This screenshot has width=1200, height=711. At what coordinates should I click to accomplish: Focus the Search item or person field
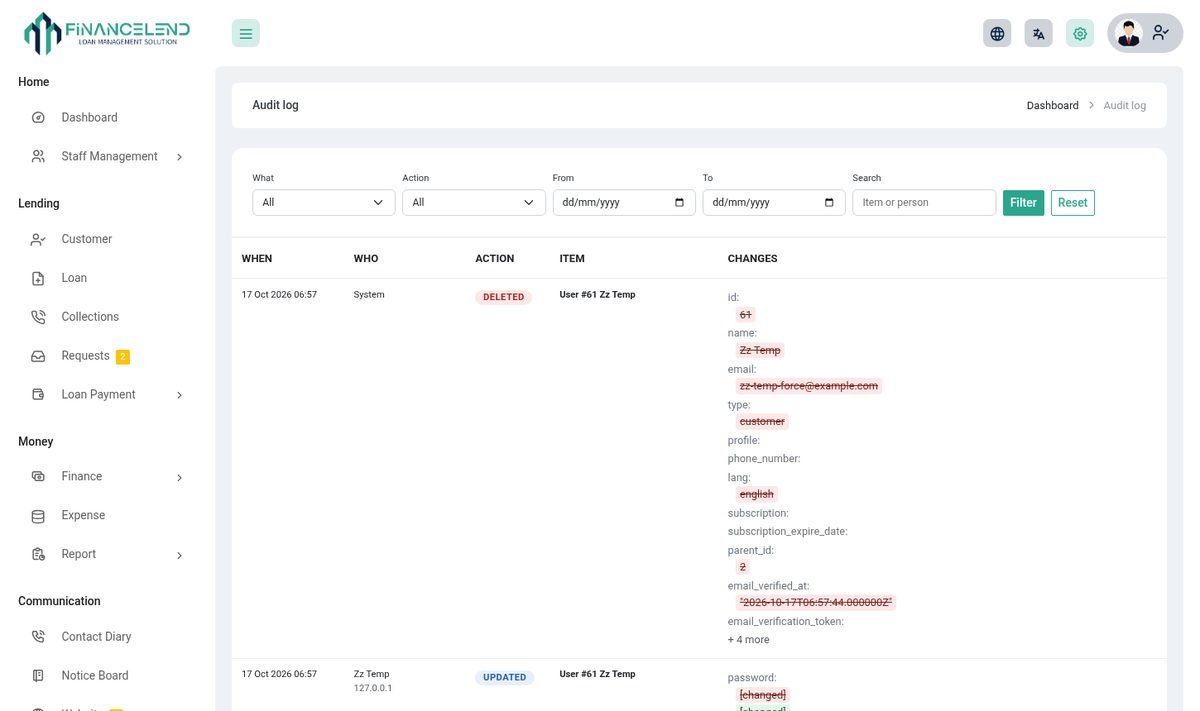pyautogui.click(x=924, y=202)
